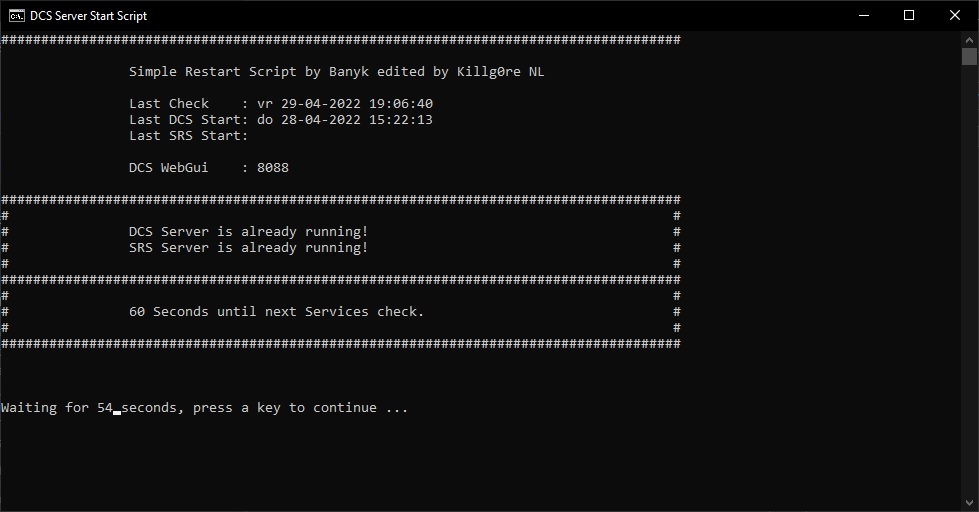This screenshot has width=979, height=512.
Task: Click the scrollbar up arrow
Action: tap(969, 39)
